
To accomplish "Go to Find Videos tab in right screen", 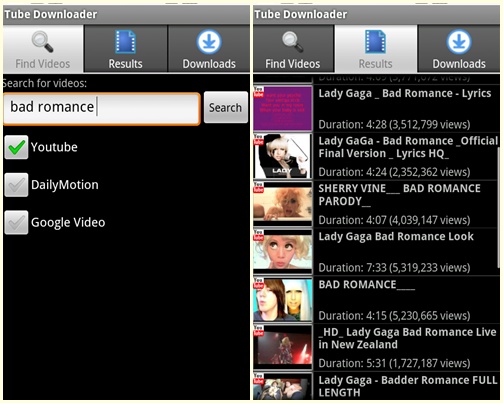I will point(293,49).
